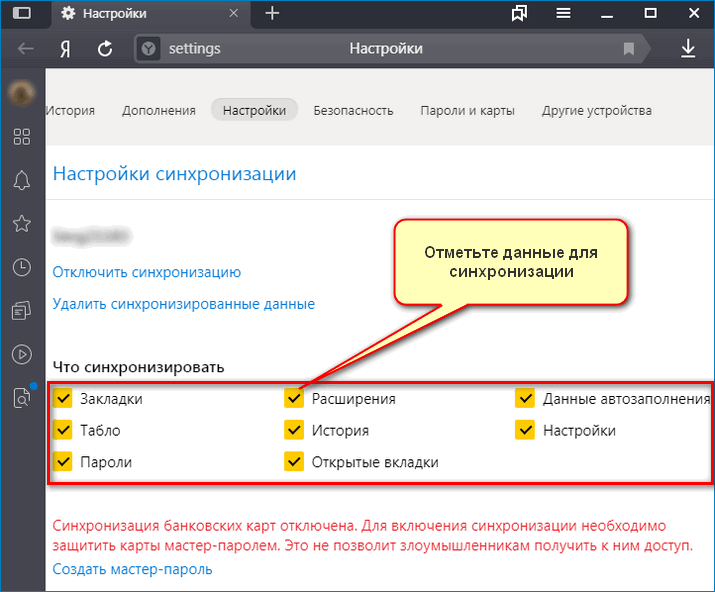Open the services grid icon in sidebar

point(21,136)
